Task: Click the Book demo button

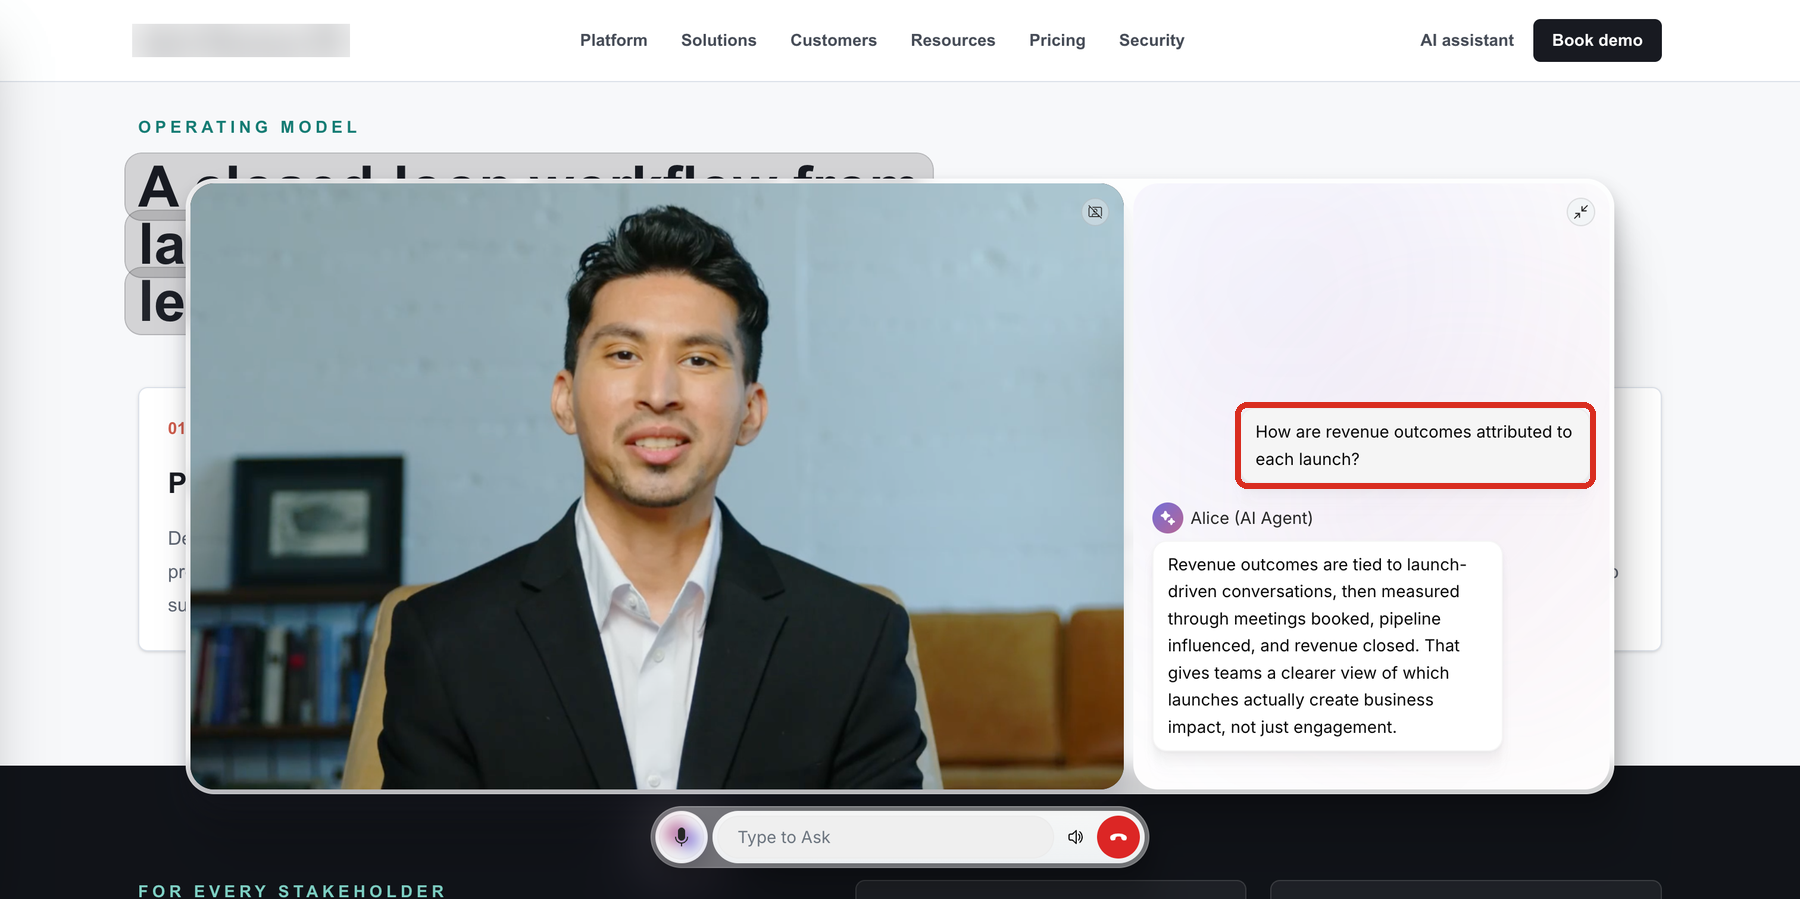Action: click(x=1597, y=40)
